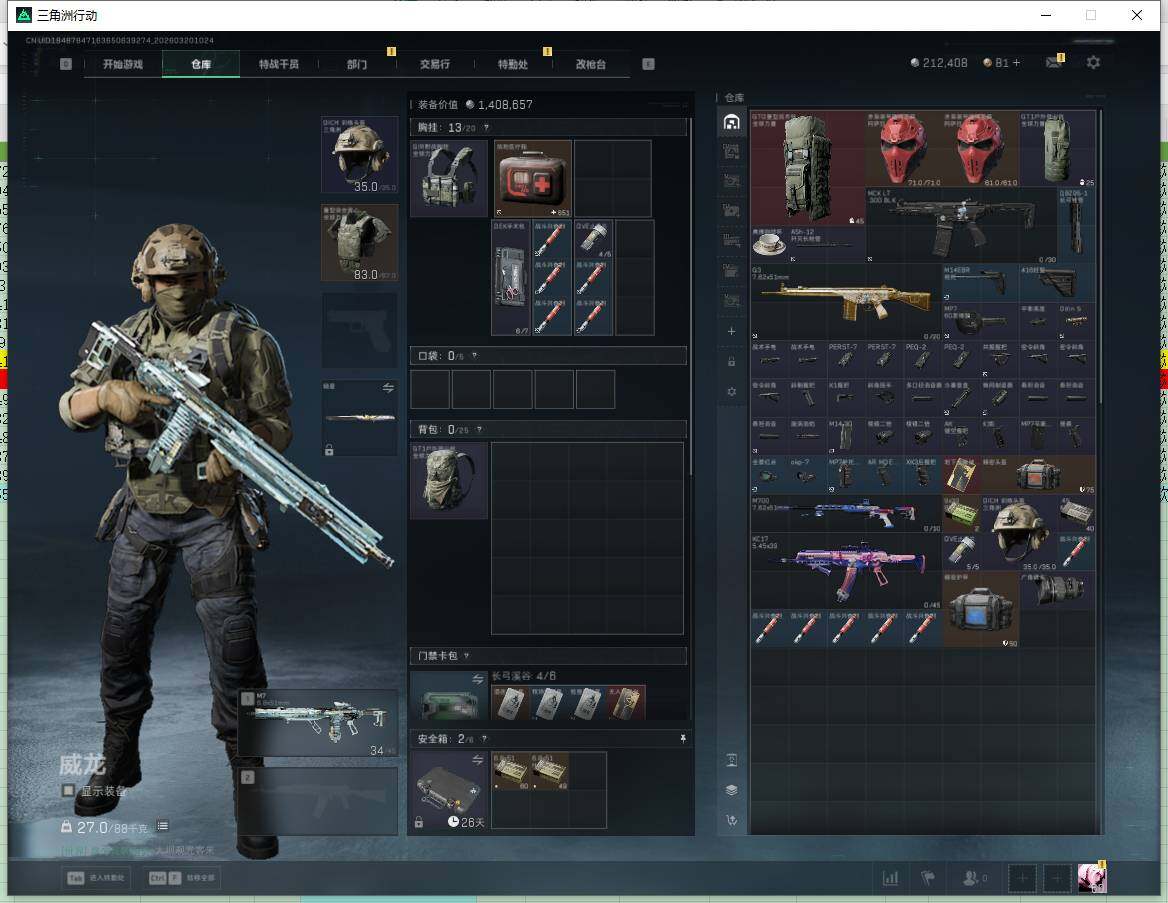This screenshot has height=903, width=1168.
Task: Click the first empty pocket slot
Action: click(430, 389)
